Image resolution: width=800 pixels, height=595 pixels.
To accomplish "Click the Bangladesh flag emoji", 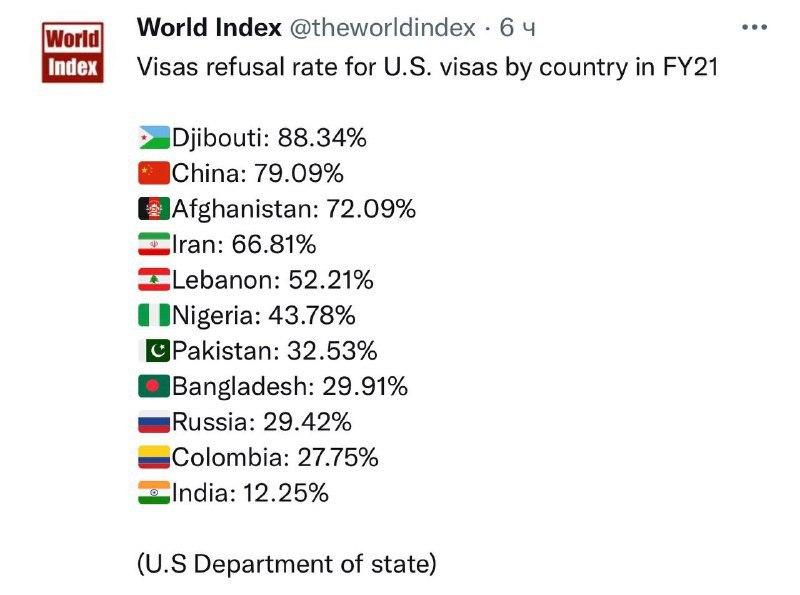I will click(x=154, y=387).
